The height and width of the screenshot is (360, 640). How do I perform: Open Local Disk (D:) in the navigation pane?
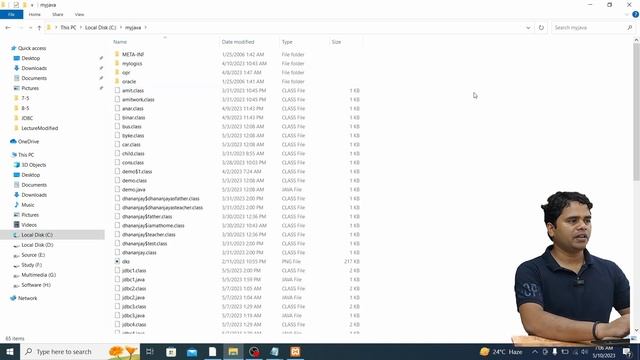click(x=37, y=245)
